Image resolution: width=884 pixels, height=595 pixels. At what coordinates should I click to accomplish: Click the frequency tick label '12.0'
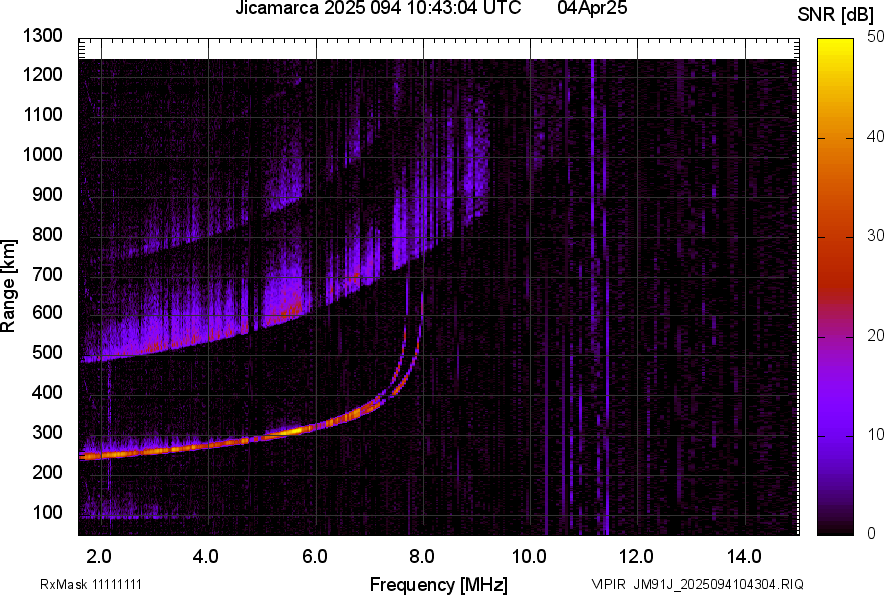click(636, 557)
